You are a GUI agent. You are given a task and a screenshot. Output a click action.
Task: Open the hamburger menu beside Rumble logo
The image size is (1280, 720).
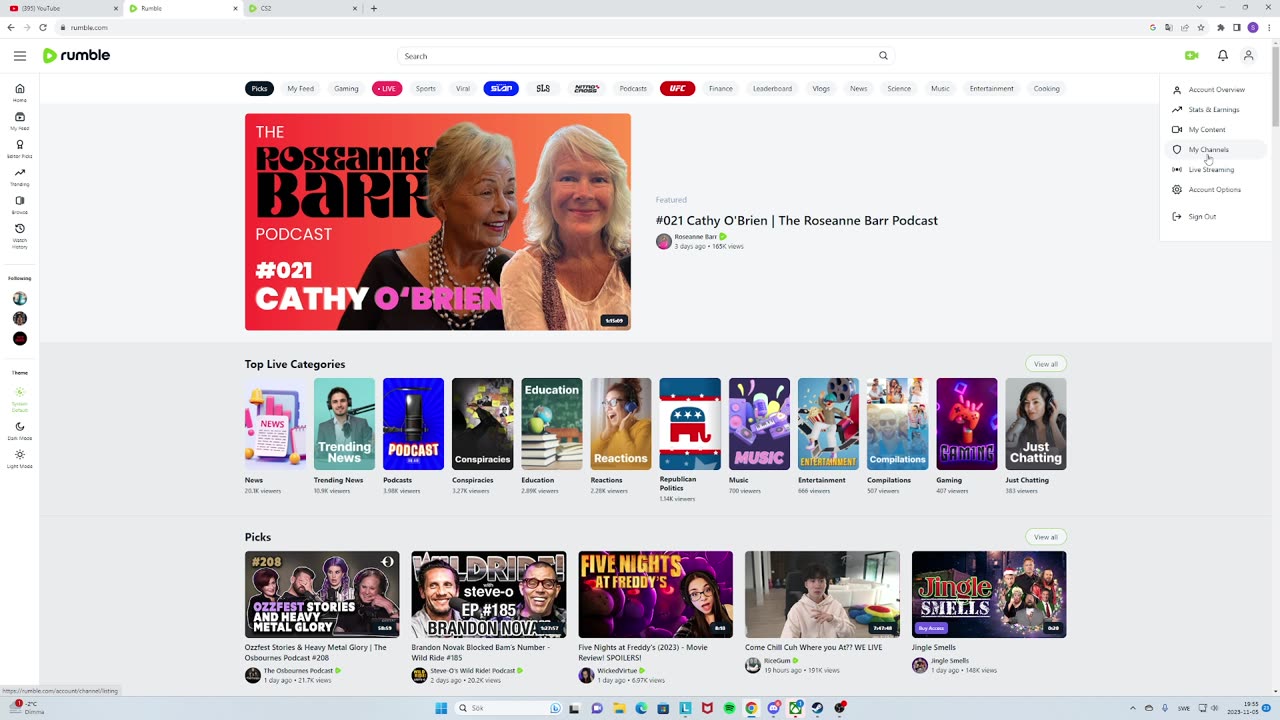pyautogui.click(x=20, y=56)
